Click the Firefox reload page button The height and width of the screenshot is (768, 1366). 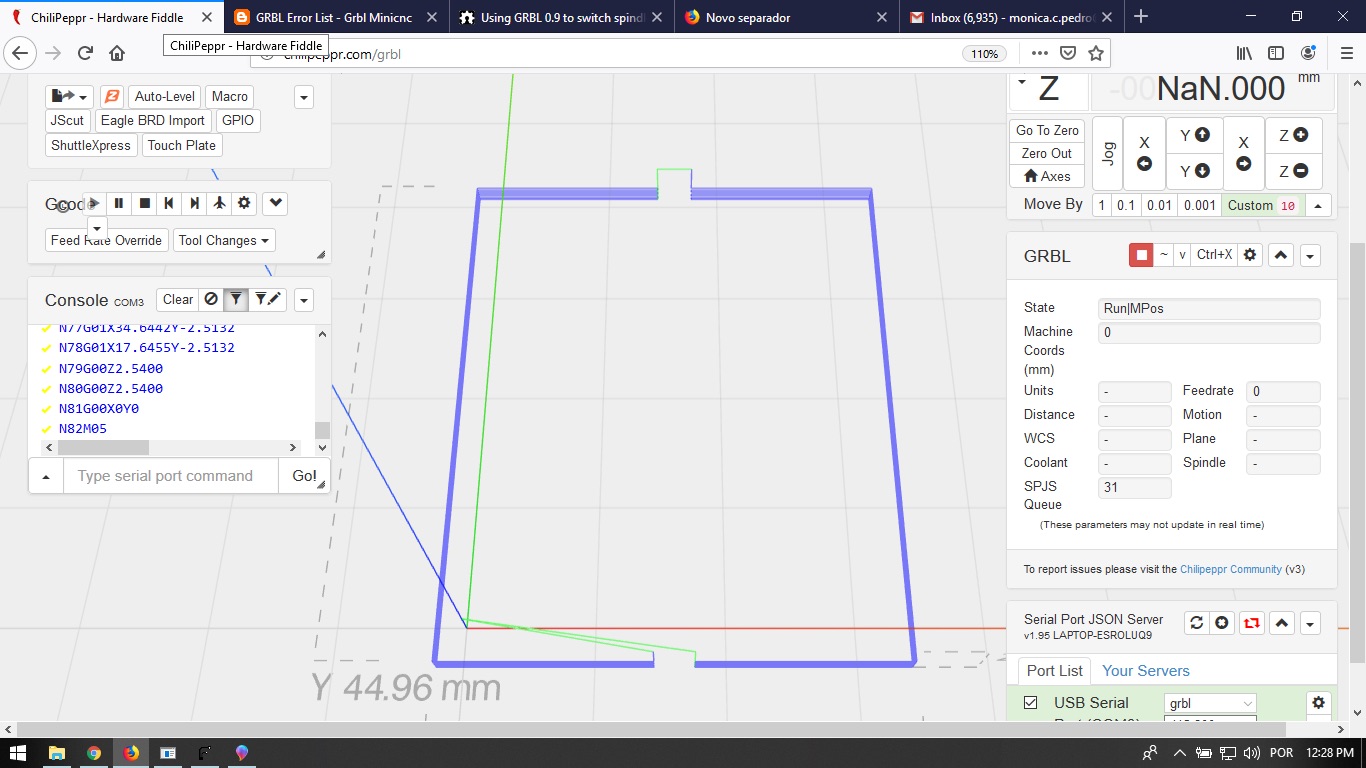[85, 53]
